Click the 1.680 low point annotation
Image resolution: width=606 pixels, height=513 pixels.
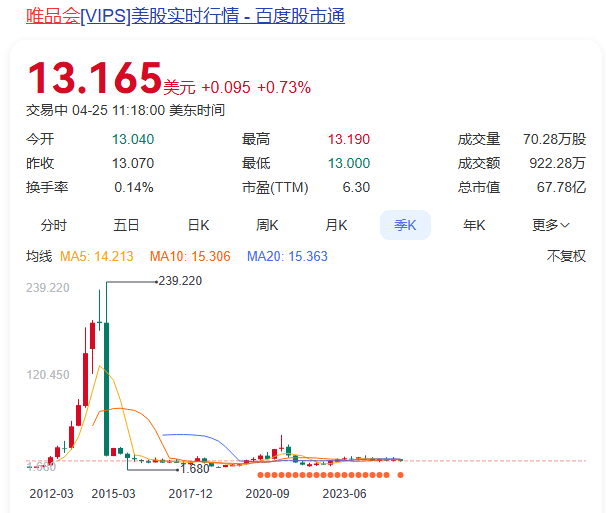(195, 469)
